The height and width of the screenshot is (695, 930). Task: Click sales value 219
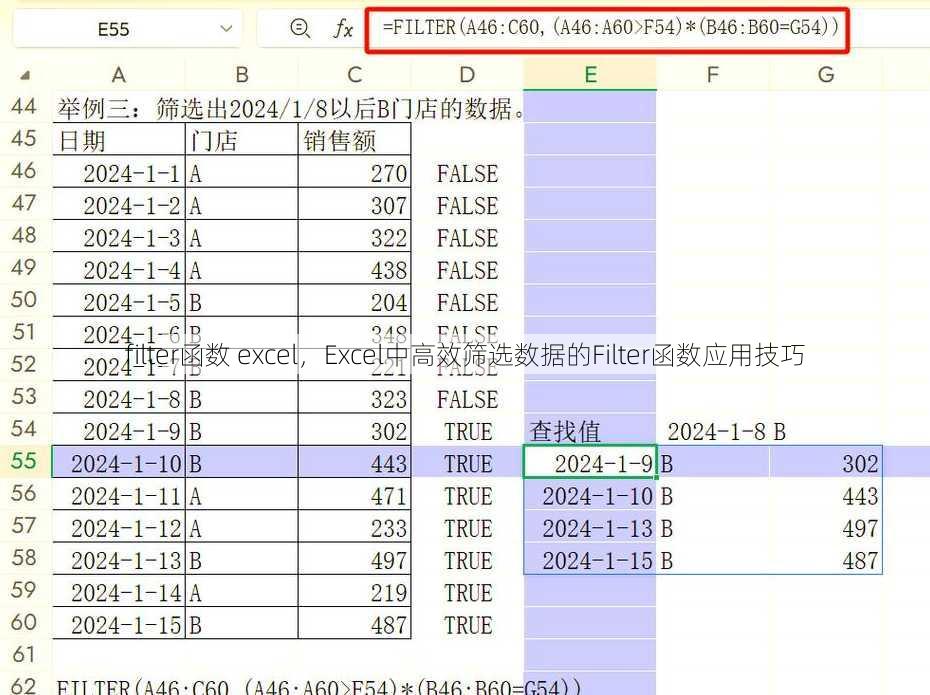354,591
